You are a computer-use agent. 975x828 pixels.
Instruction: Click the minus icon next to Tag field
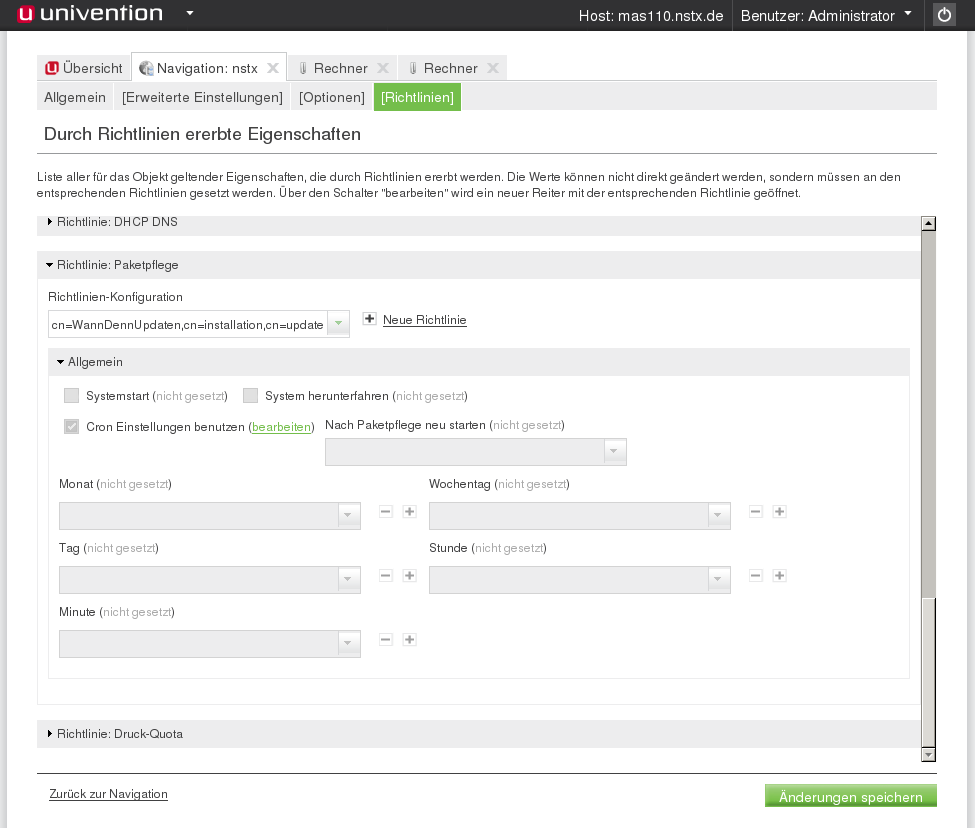click(x=386, y=576)
